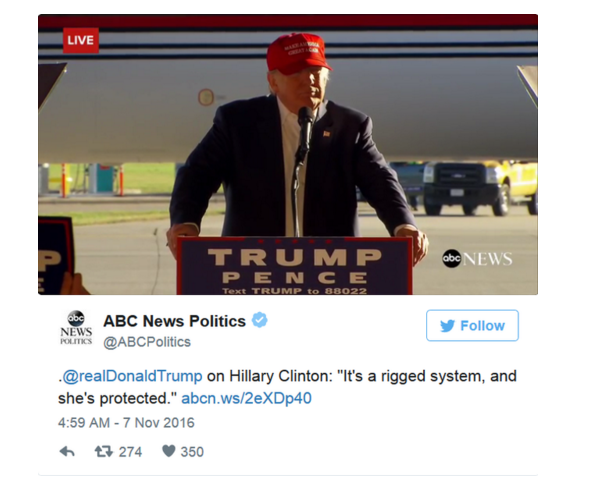Click the Twitter bird in Follow button

click(x=447, y=326)
